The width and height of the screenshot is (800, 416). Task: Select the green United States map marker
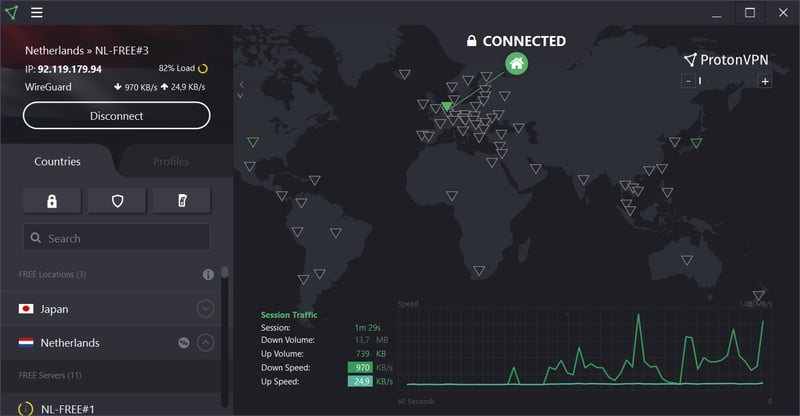(x=253, y=142)
